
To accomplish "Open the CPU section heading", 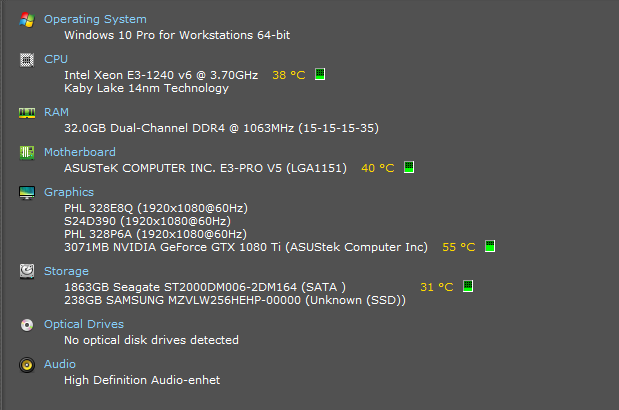I will 56,59.
